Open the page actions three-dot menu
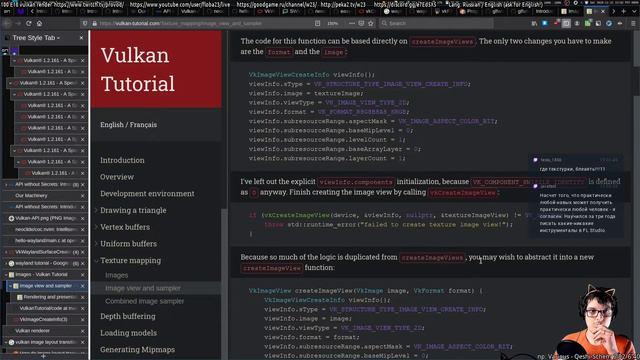 pos(352,23)
